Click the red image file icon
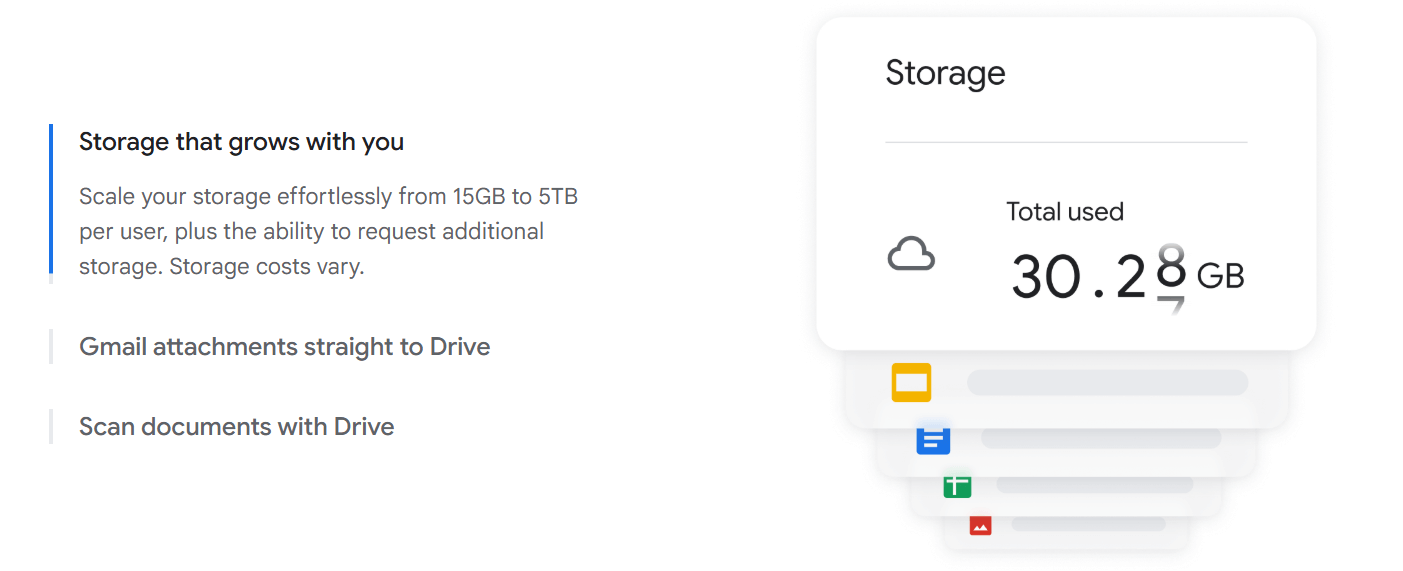Screen dimensions: 1403x571 (980, 525)
